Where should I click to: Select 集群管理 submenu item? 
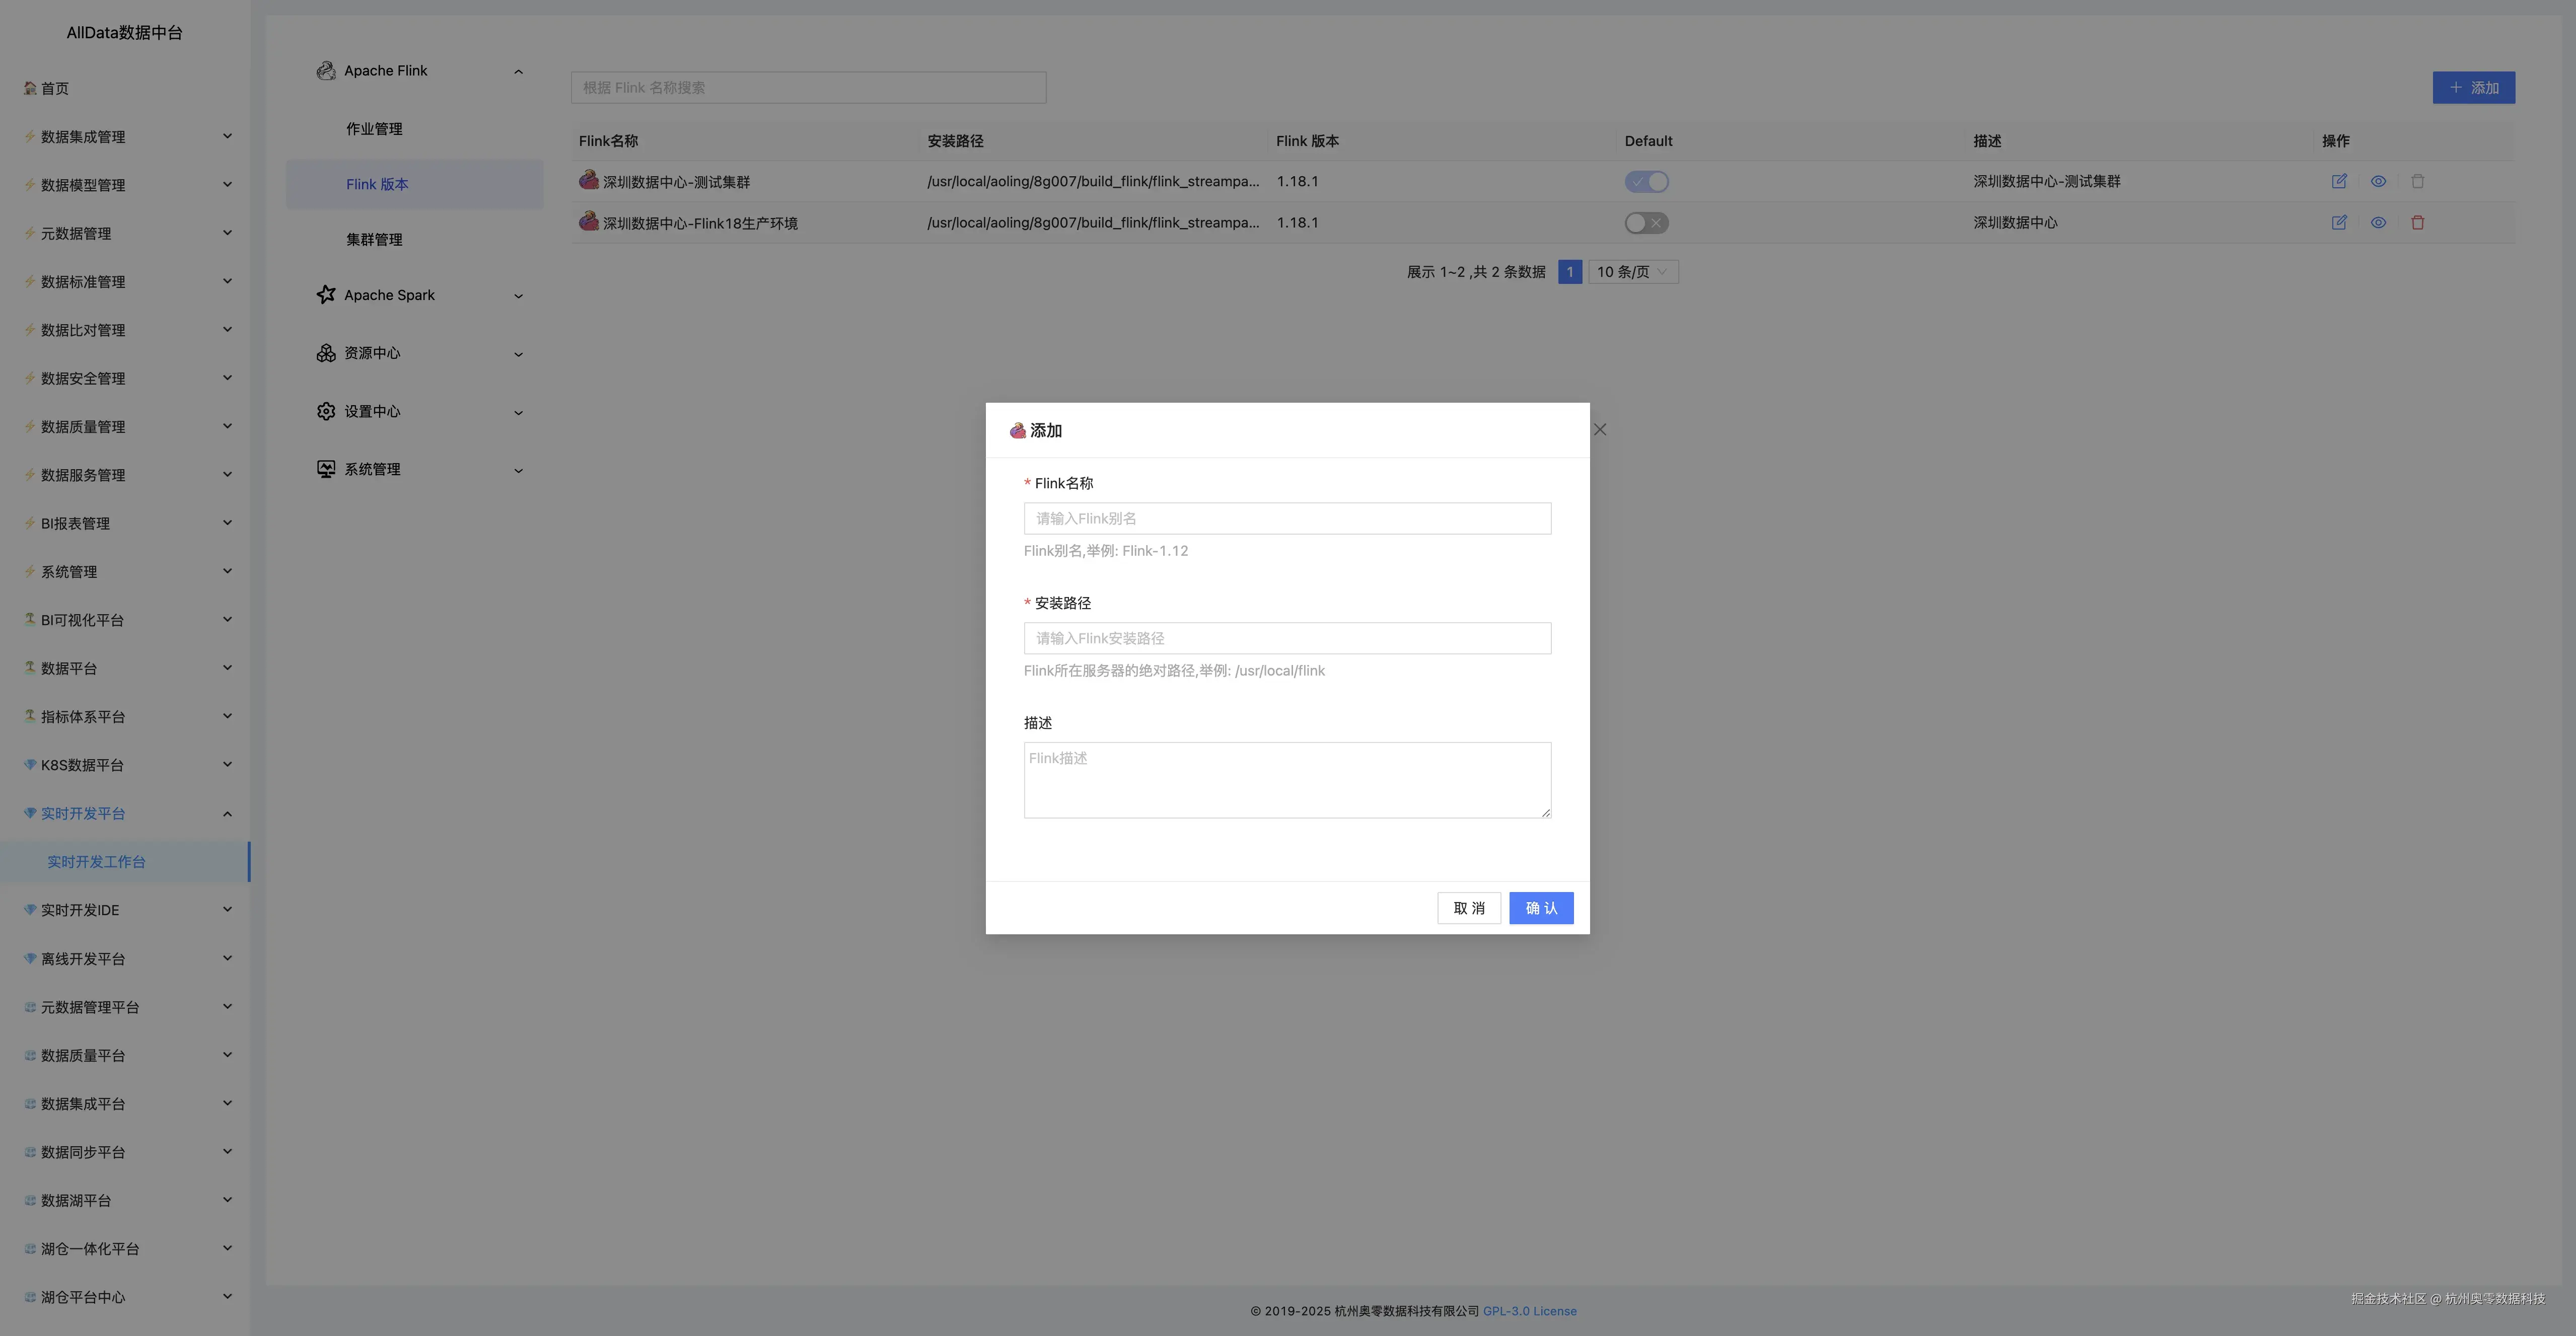[374, 240]
